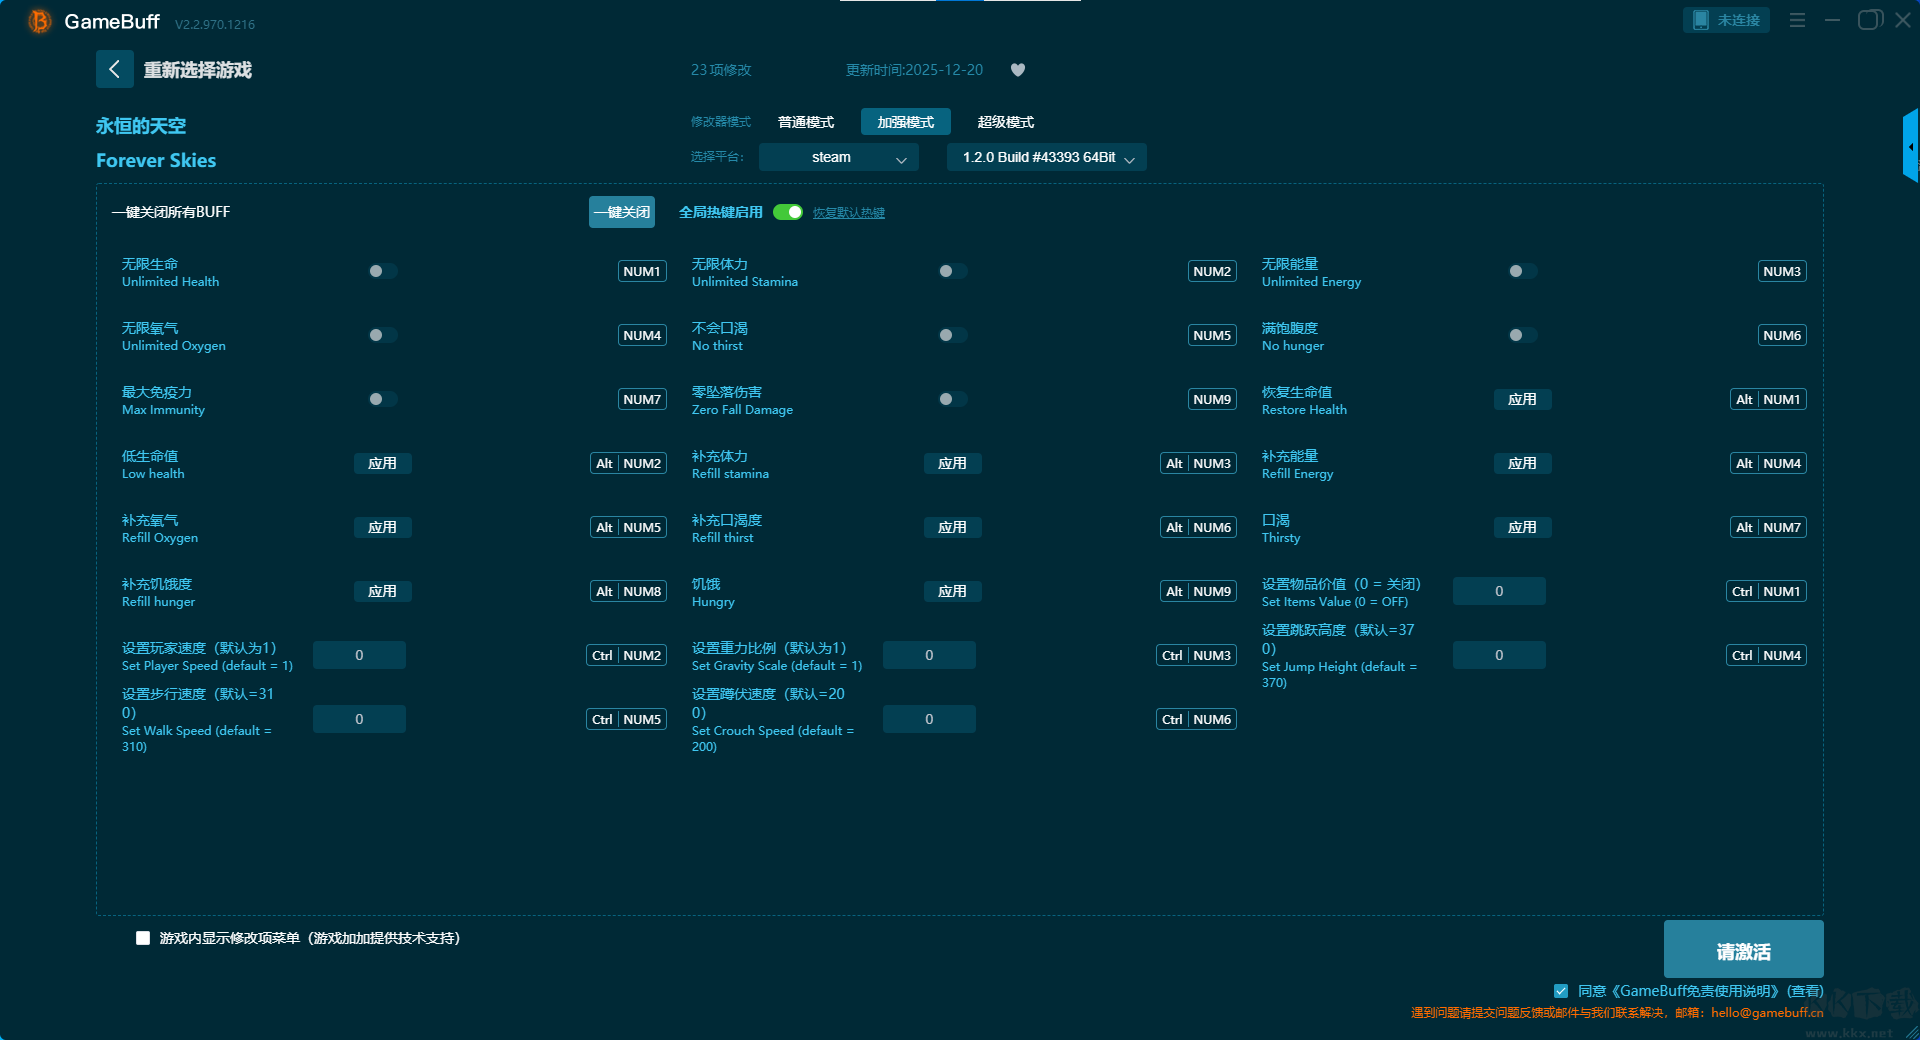
Task: Open the game version build dropdown
Action: [x=1046, y=157]
